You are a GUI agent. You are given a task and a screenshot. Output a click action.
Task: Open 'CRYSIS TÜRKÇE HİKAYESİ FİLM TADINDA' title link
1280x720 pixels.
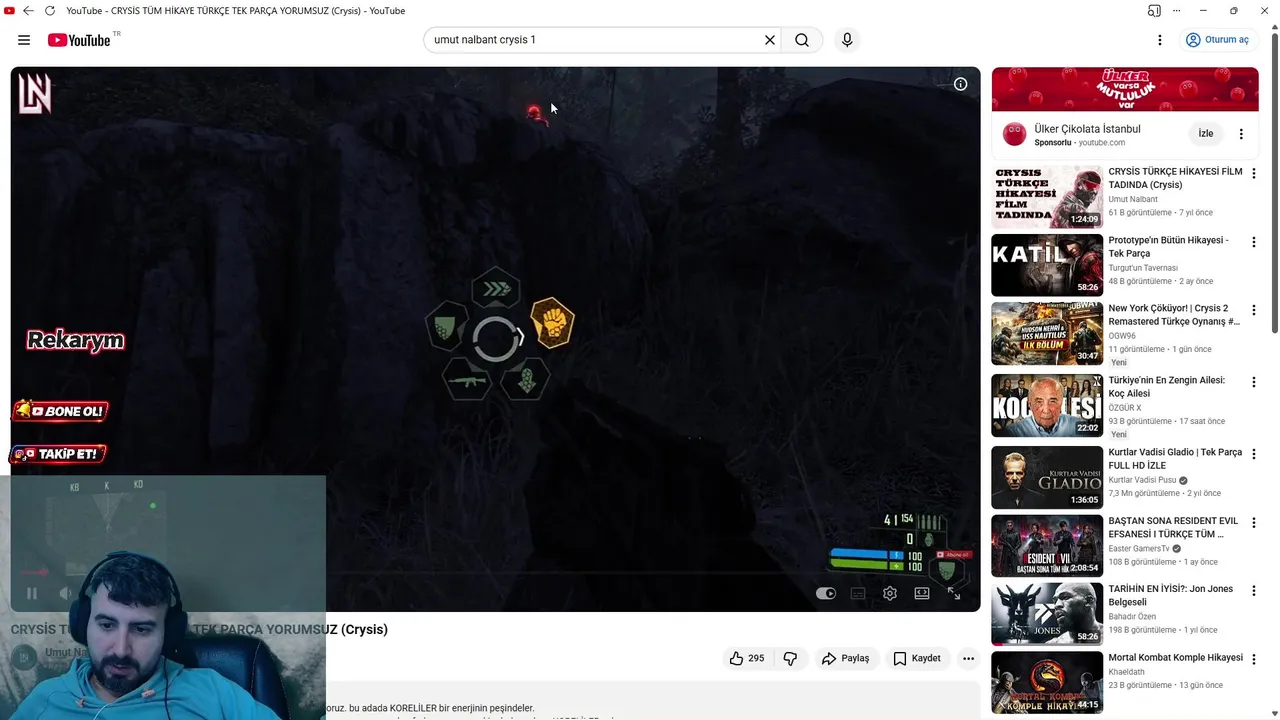pyautogui.click(x=1175, y=178)
